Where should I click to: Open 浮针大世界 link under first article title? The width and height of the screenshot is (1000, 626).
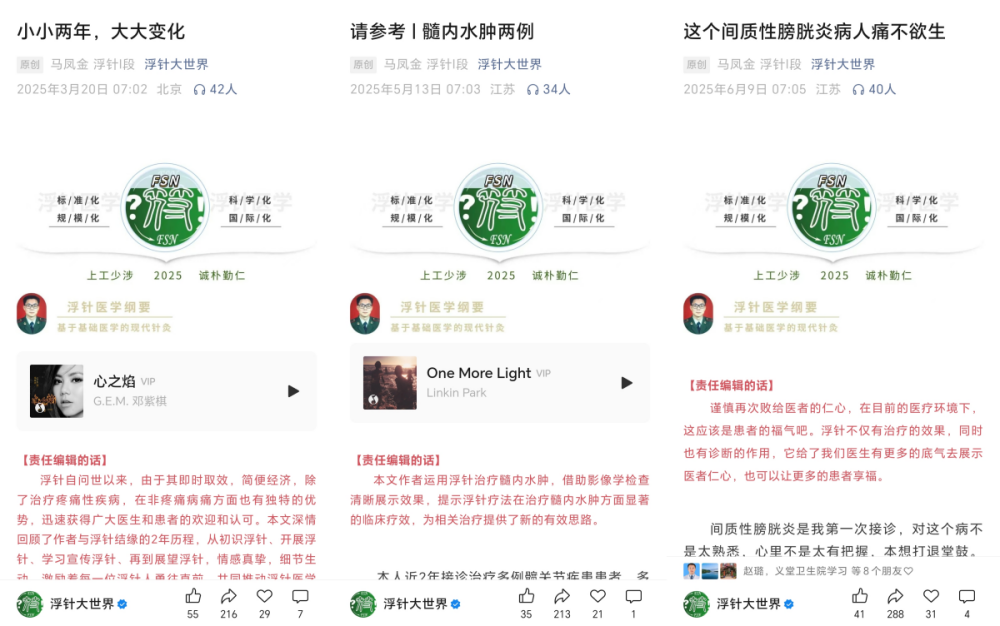176,64
